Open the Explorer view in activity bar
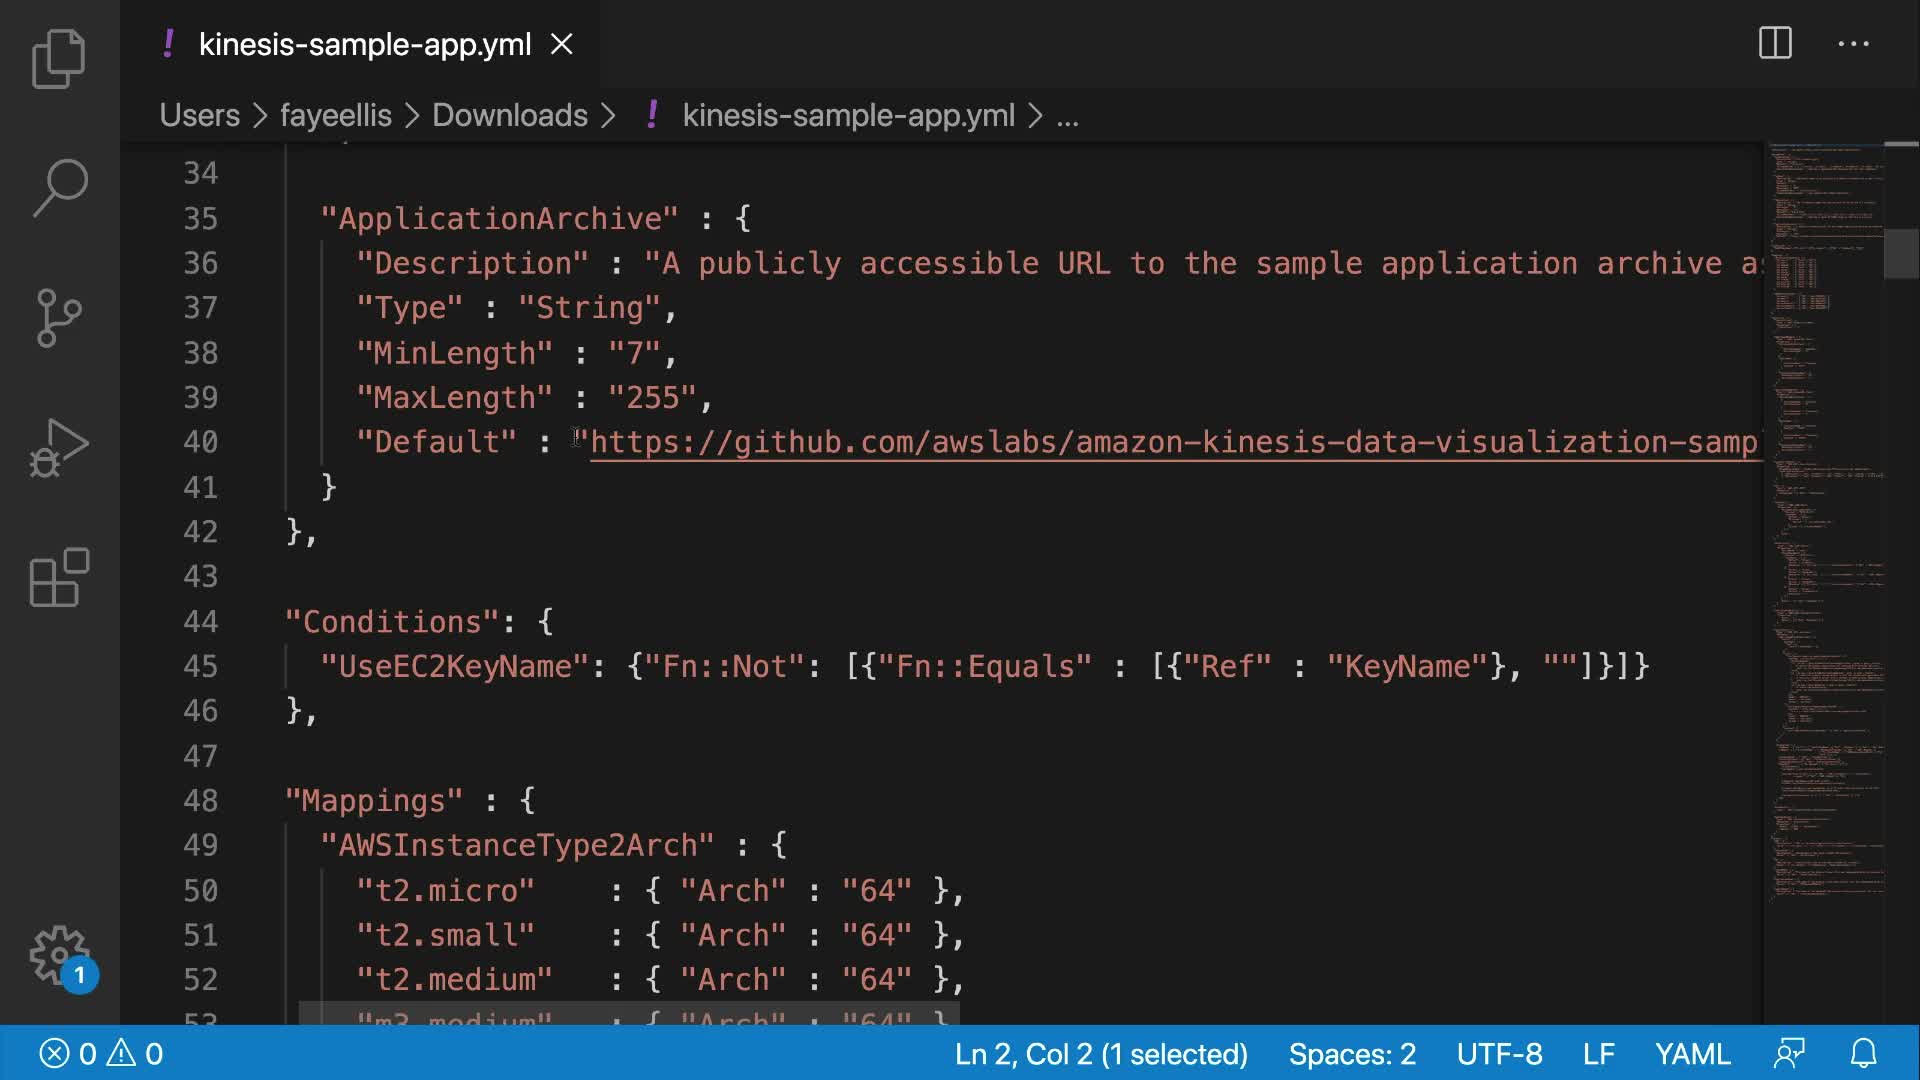The image size is (1920, 1080). point(59,59)
